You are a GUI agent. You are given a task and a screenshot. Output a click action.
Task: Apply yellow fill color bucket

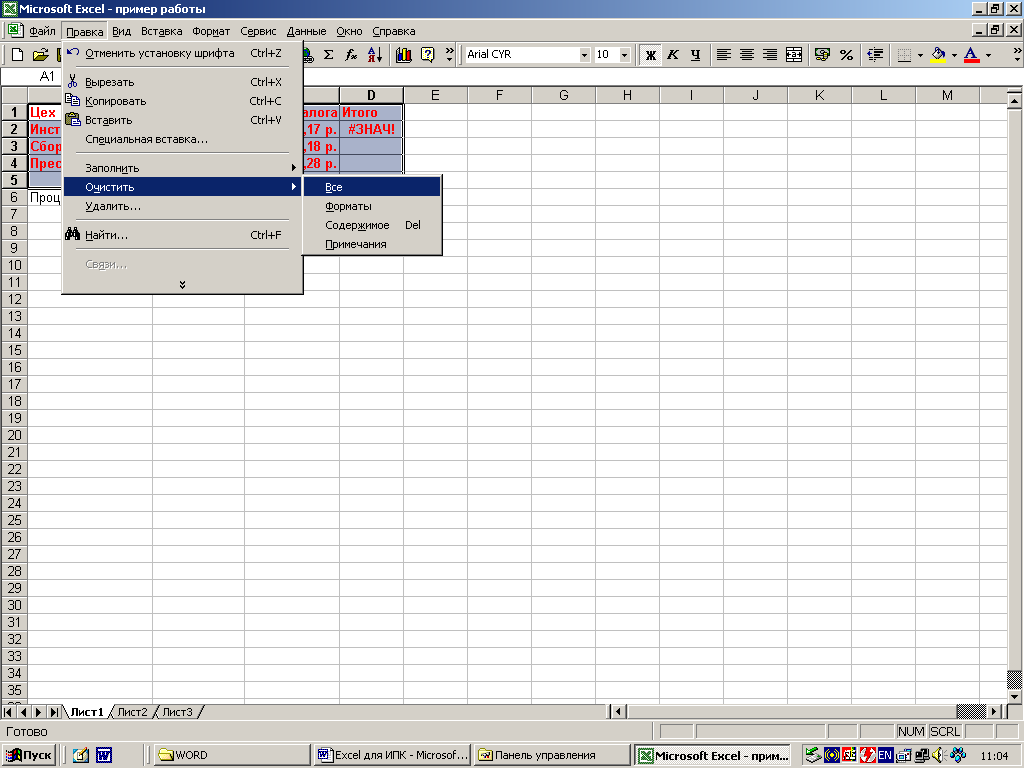point(938,55)
